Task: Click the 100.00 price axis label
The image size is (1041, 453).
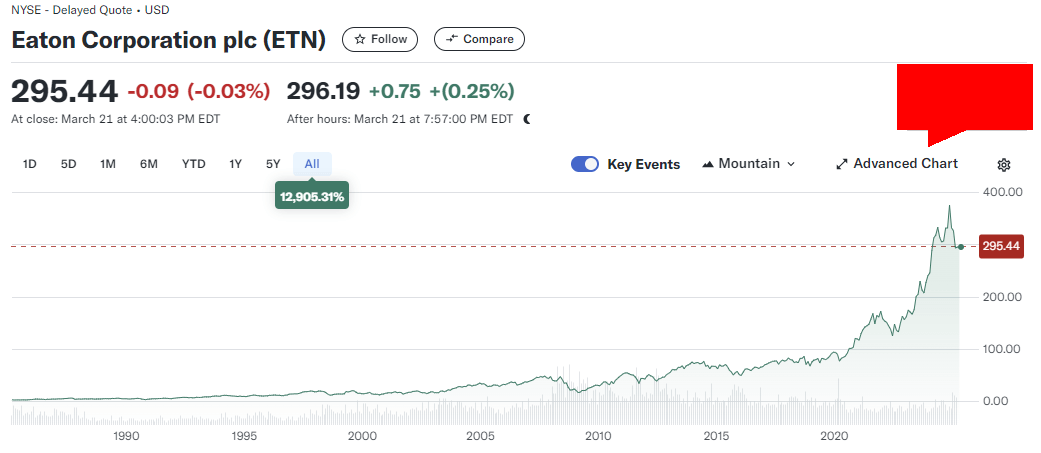Action: pyautogui.click(x=1001, y=349)
